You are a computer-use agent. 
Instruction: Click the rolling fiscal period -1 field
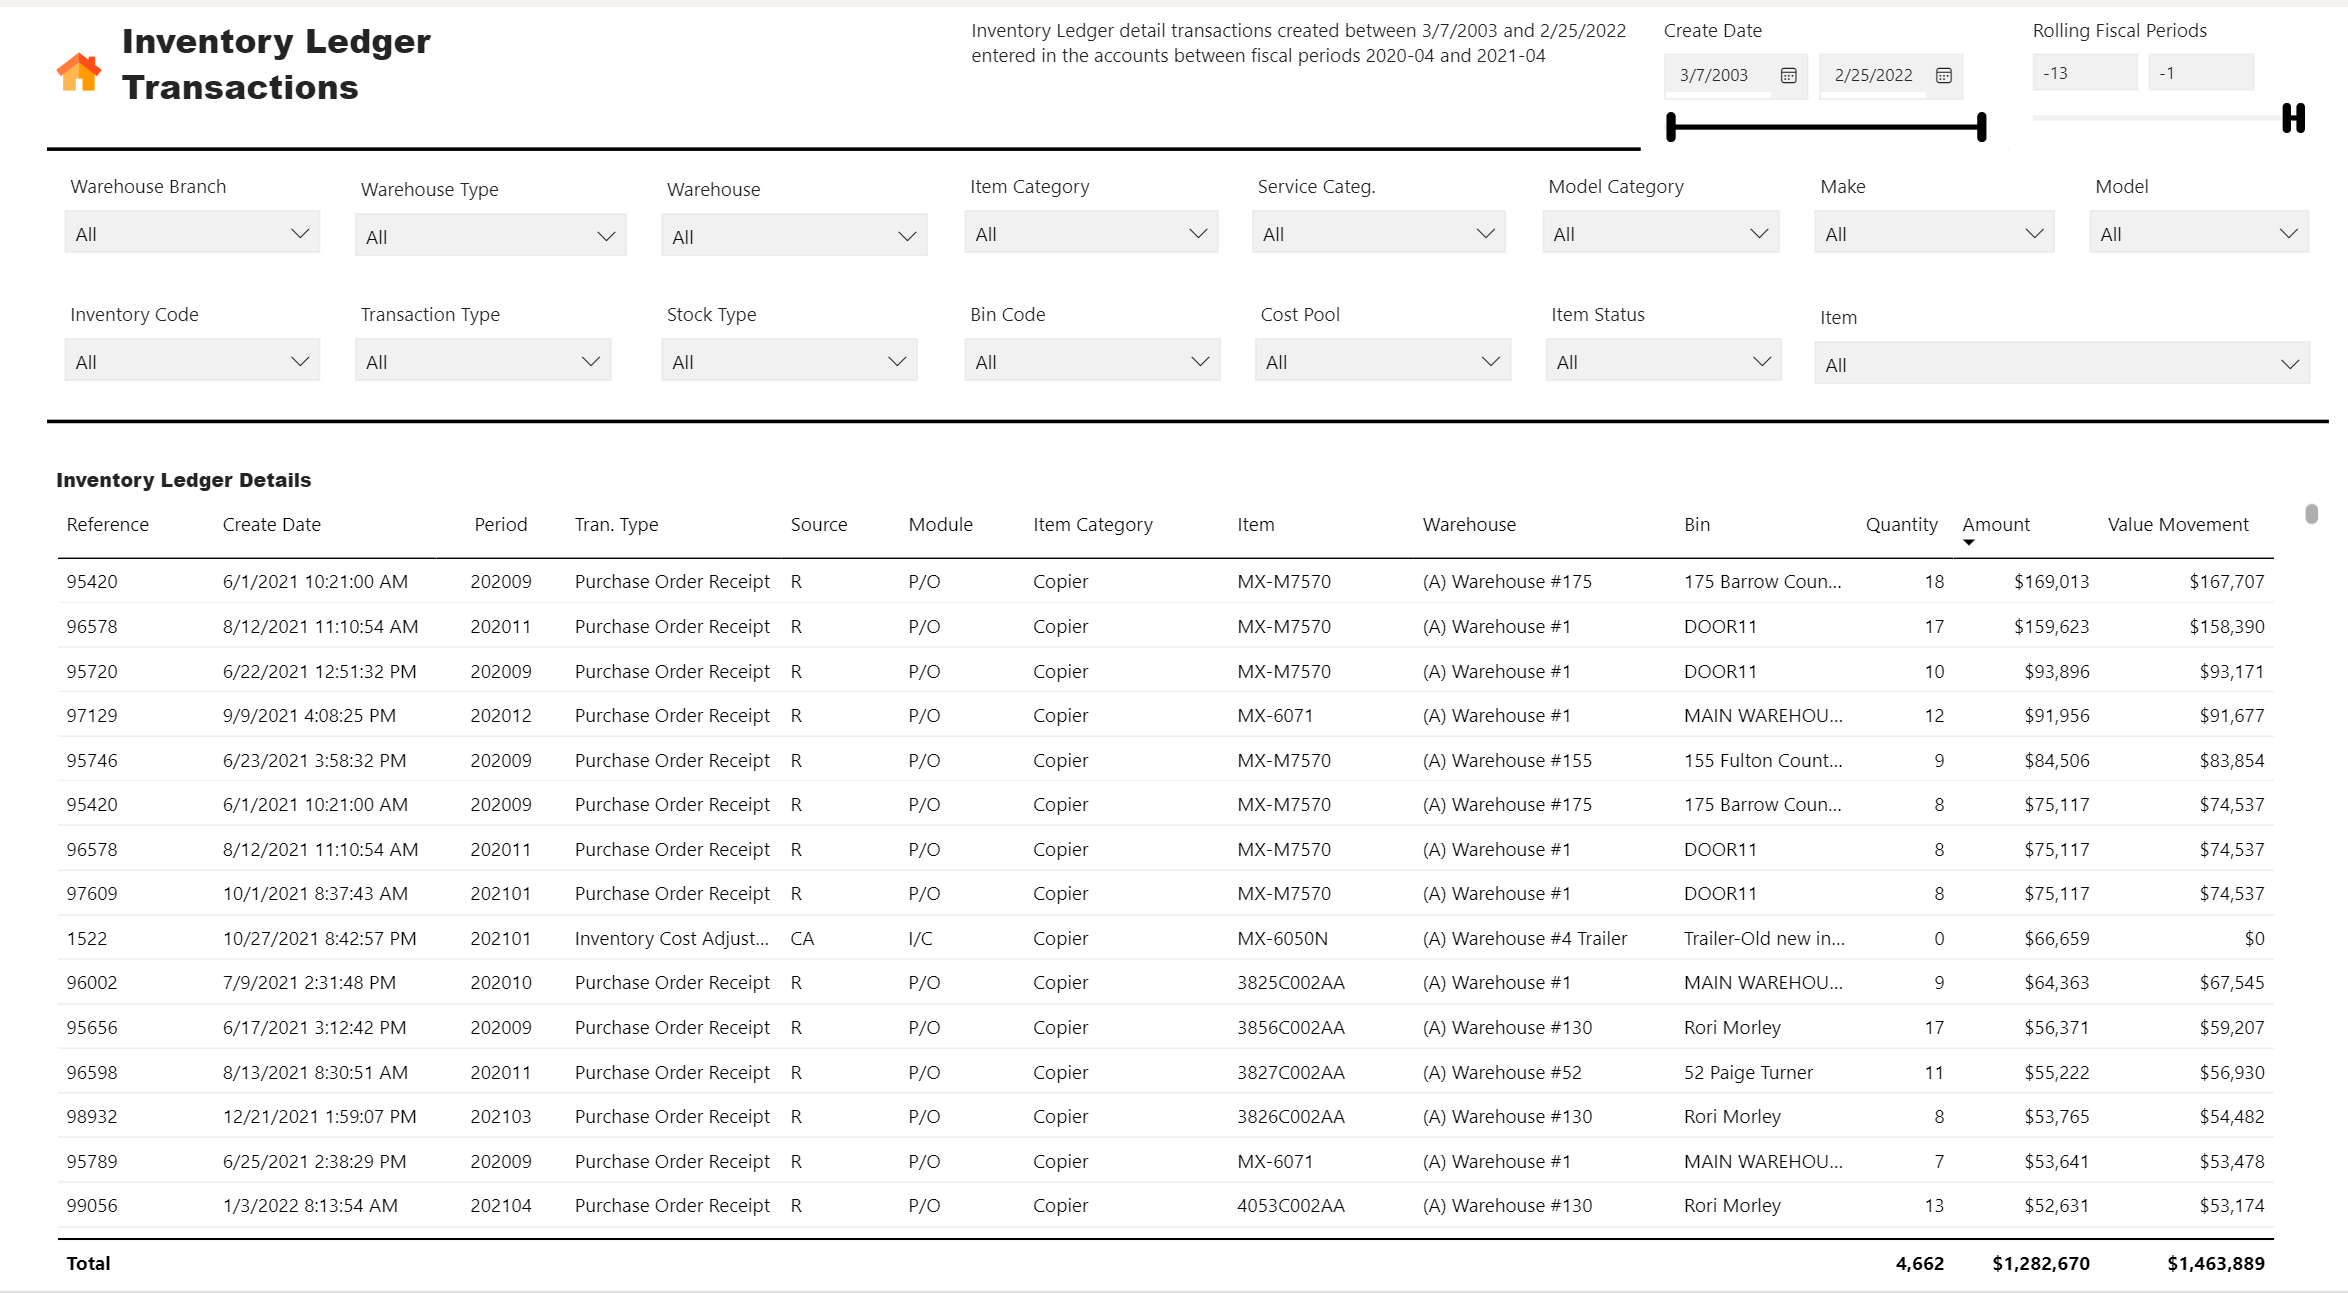(x=2201, y=73)
